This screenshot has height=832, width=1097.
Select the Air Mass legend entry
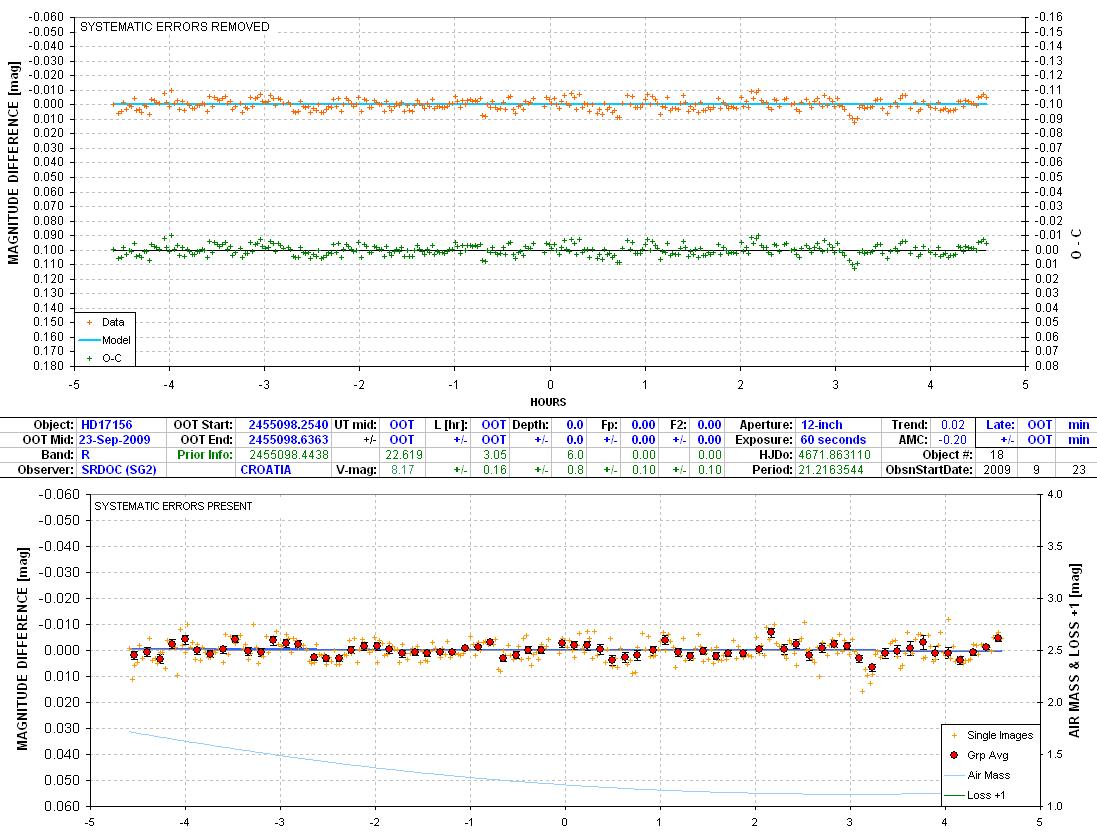pyautogui.click(x=977, y=775)
